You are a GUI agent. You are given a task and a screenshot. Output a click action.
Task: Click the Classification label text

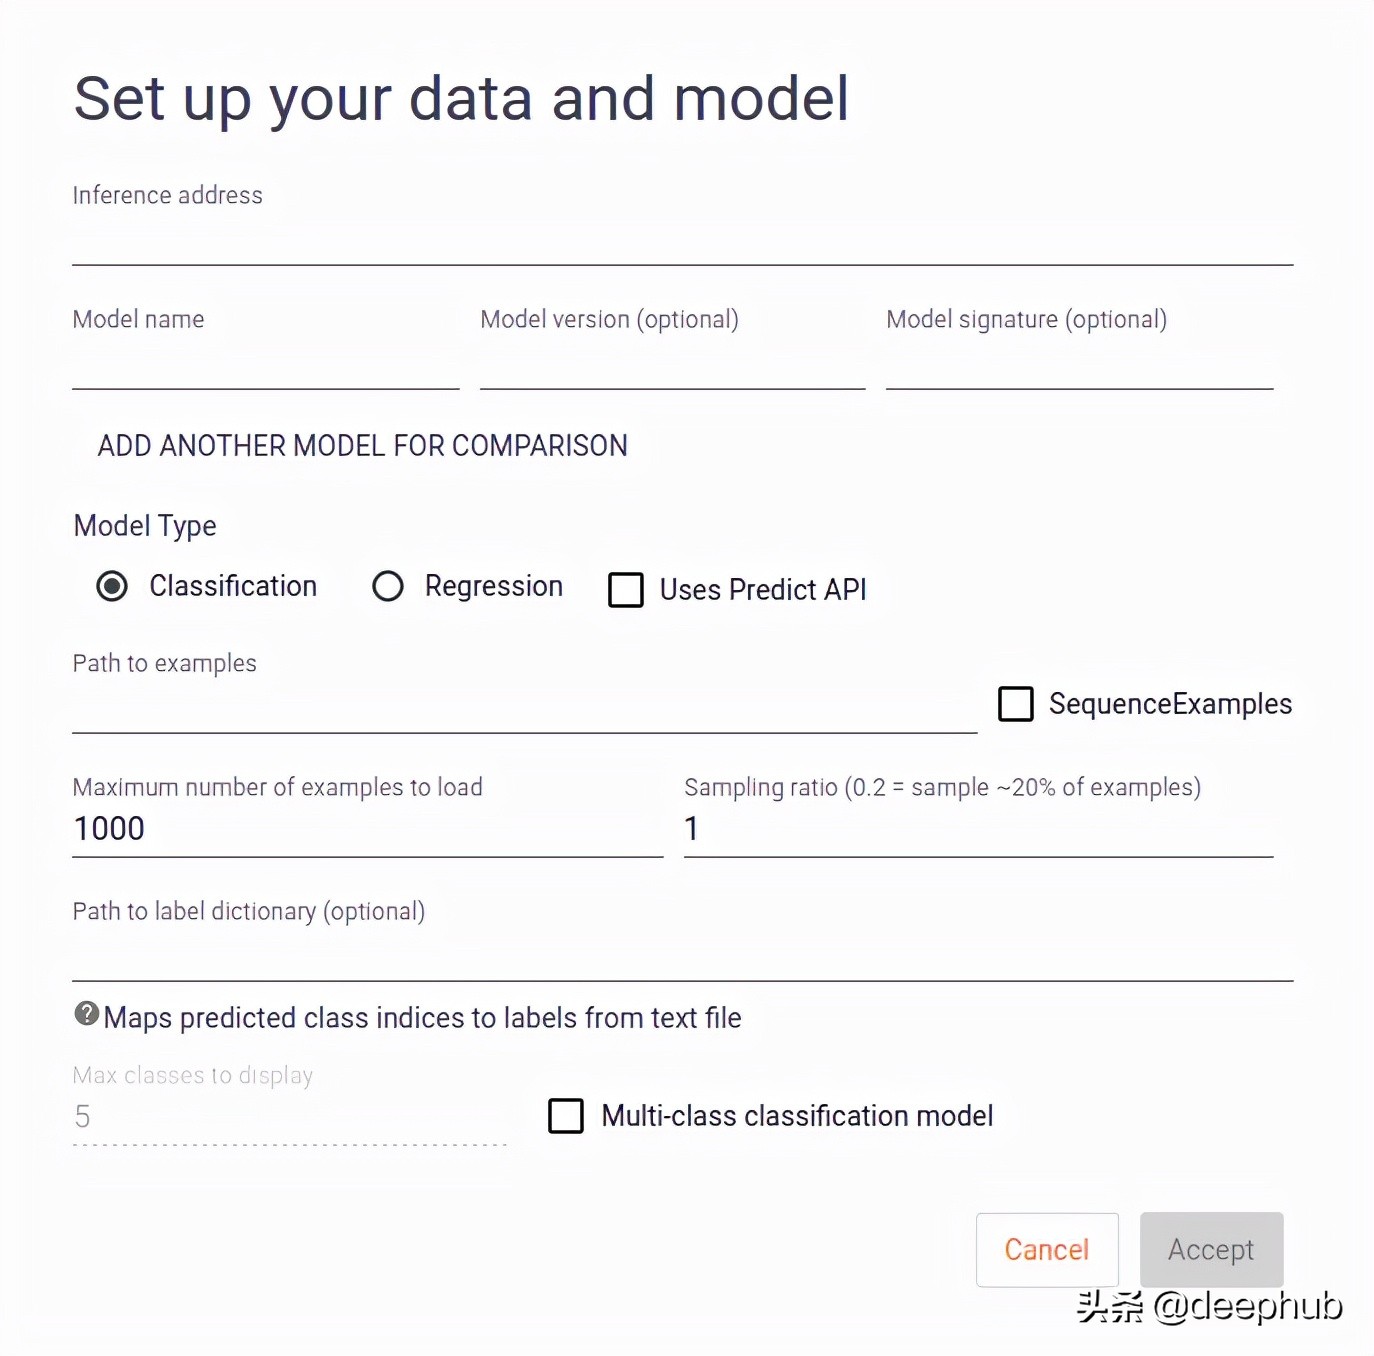pyautogui.click(x=233, y=586)
